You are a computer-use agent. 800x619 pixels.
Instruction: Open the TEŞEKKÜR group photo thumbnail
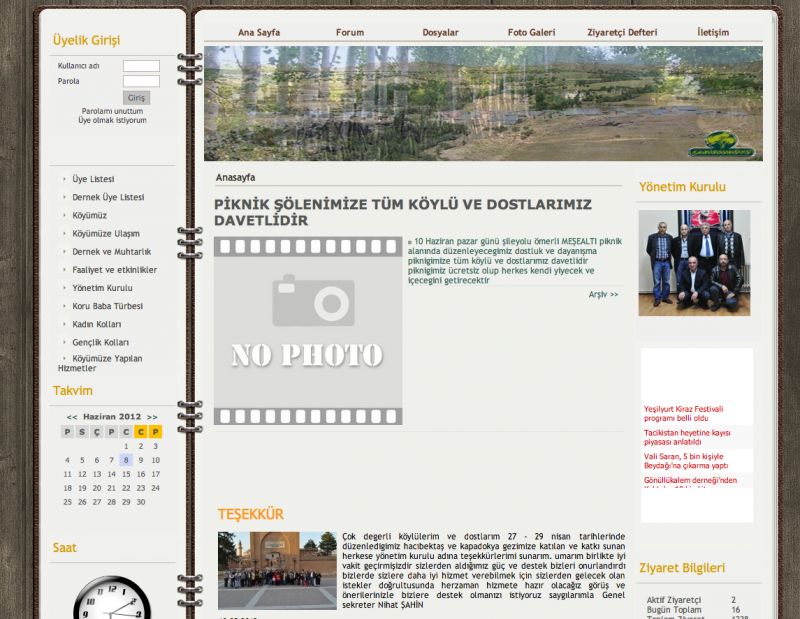coord(277,571)
